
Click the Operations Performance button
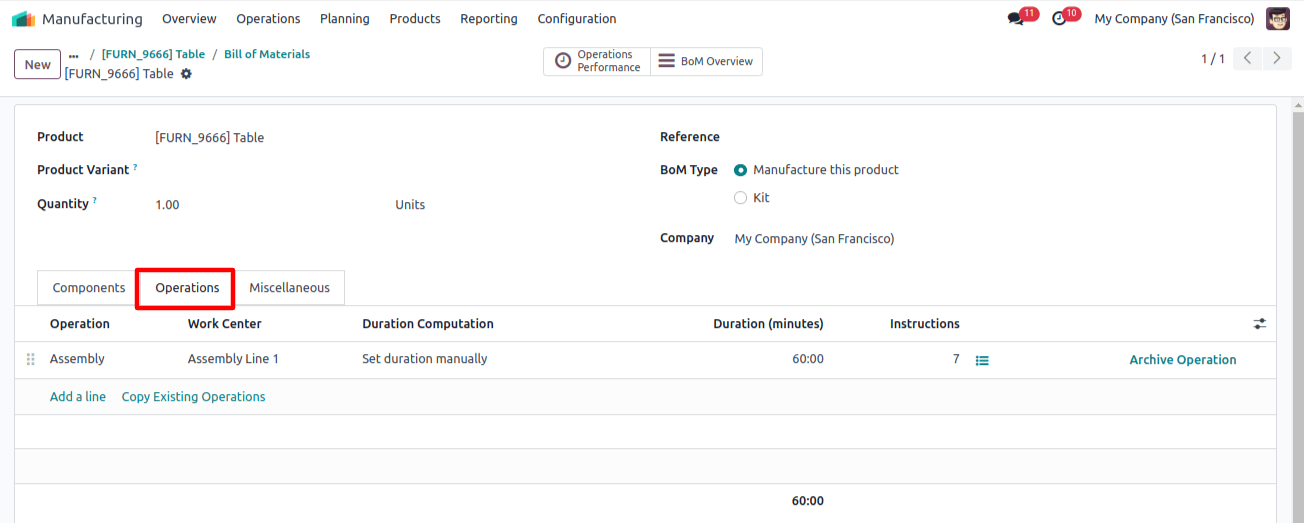pyautogui.click(x=597, y=61)
